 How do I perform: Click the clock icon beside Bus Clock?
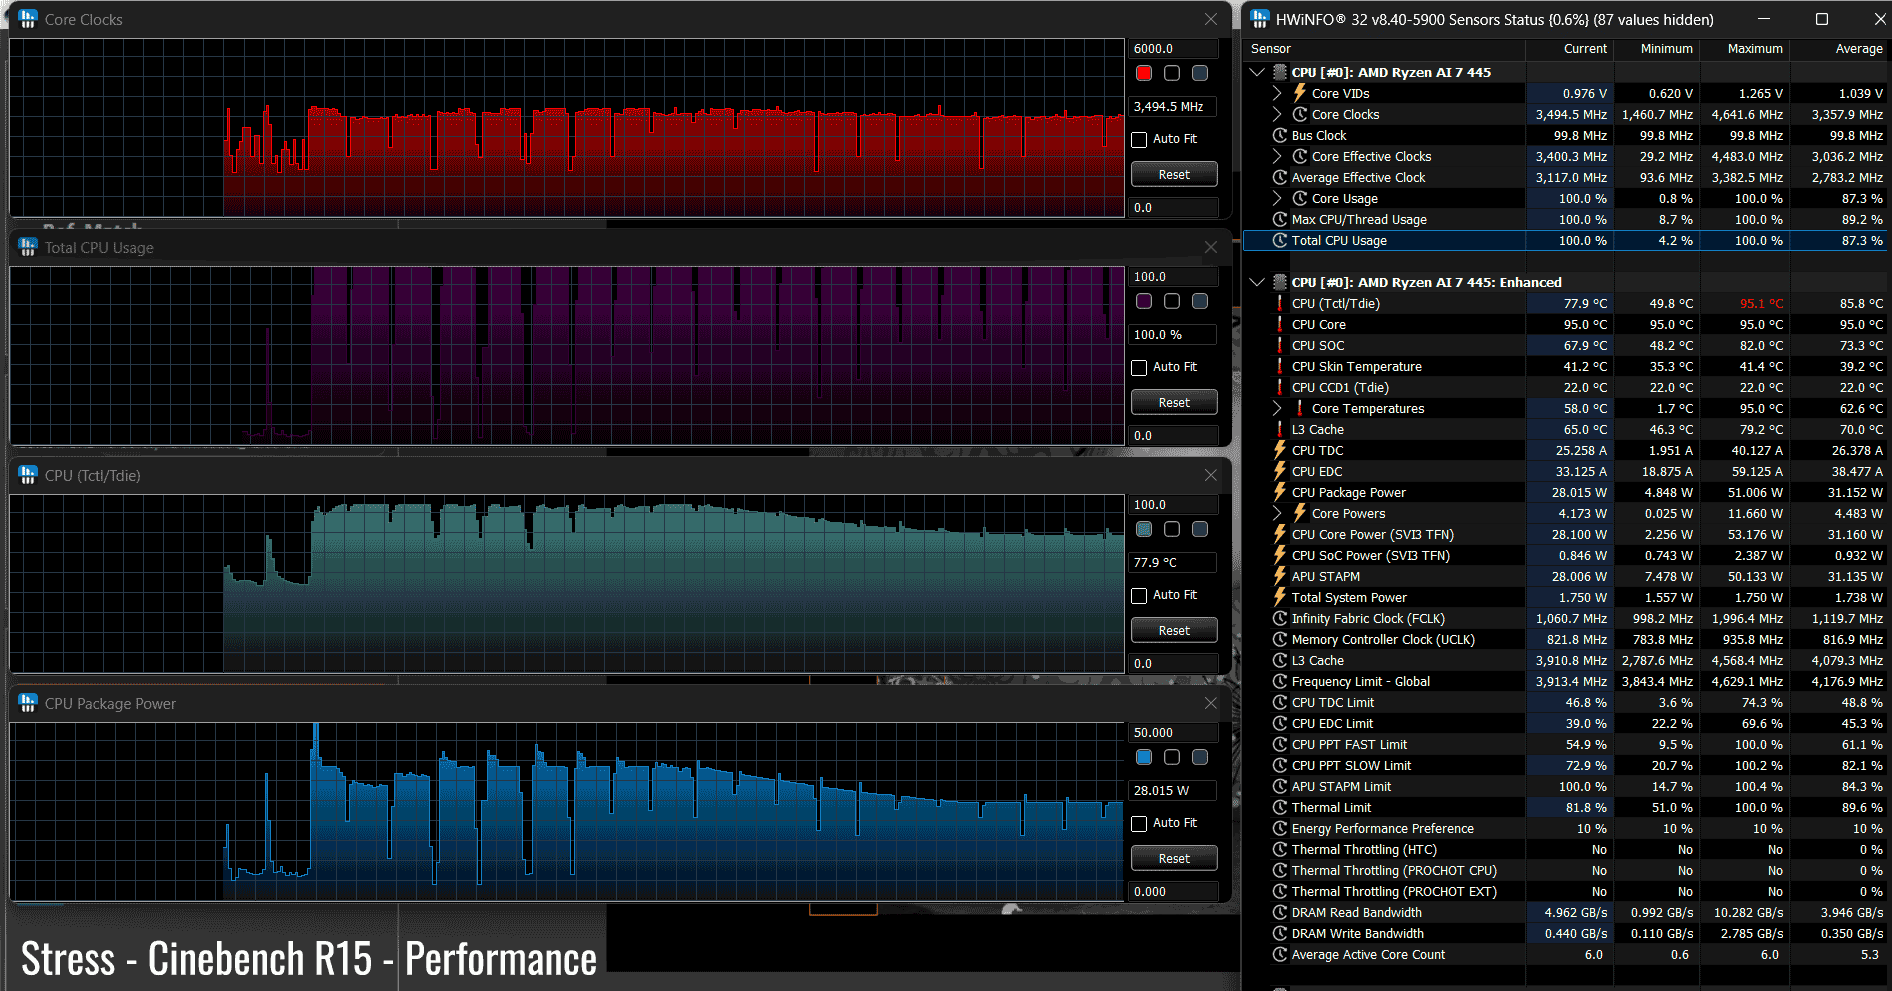tap(1280, 135)
